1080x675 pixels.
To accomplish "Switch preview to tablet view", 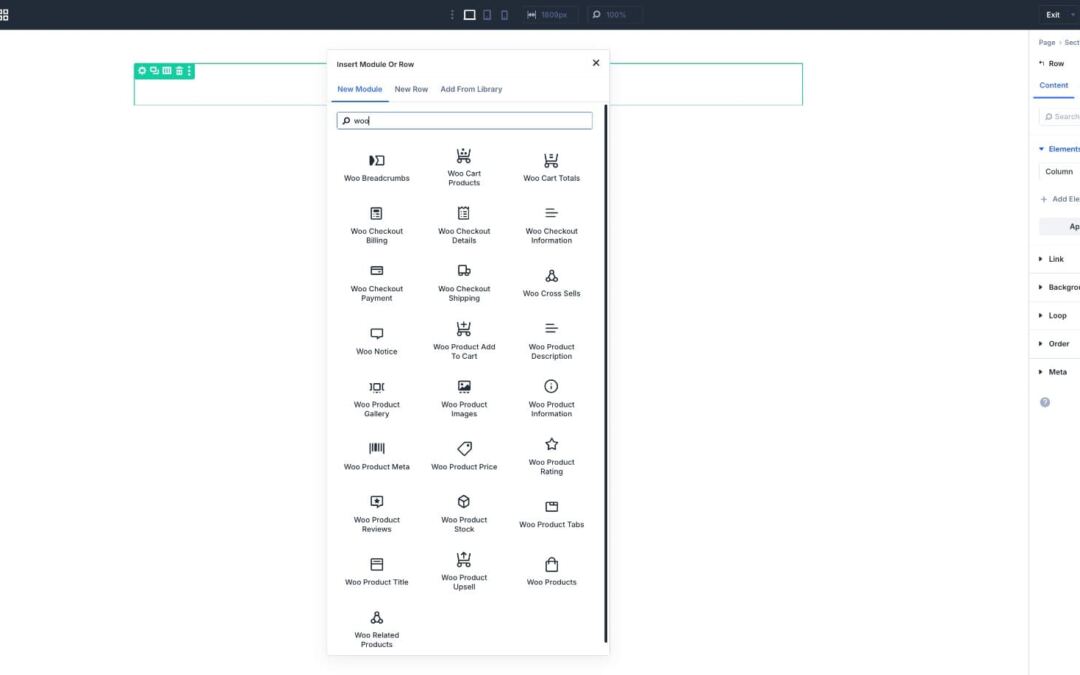I will (487, 14).
